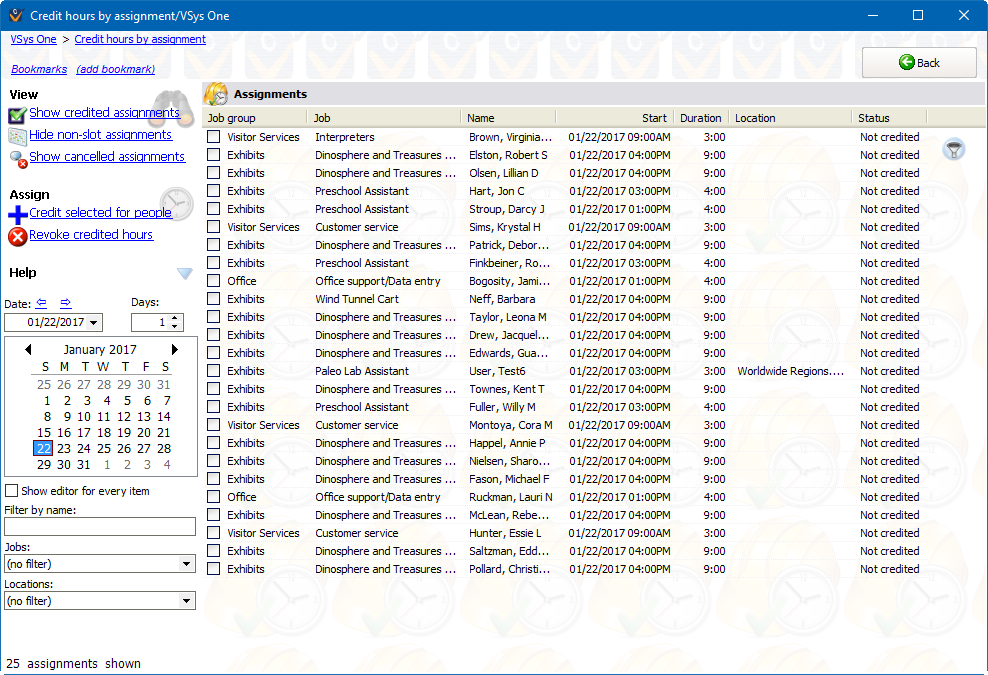Click the people icon on the Assignments panel header

[x=217, y=93]
